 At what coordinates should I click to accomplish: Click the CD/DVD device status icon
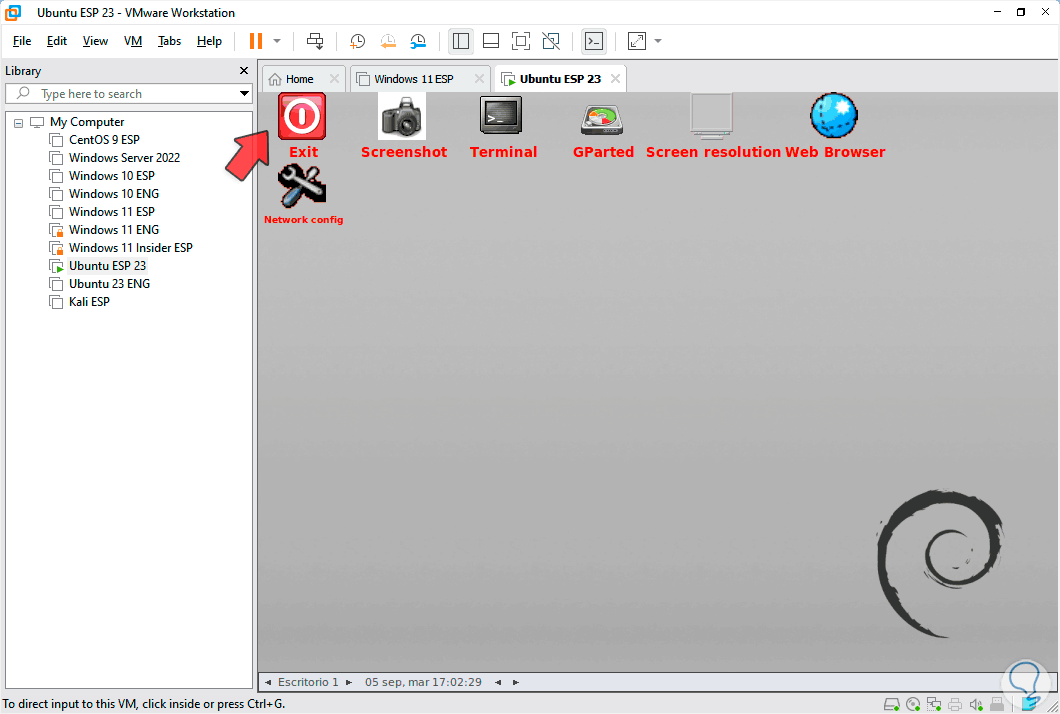[913, 705]
